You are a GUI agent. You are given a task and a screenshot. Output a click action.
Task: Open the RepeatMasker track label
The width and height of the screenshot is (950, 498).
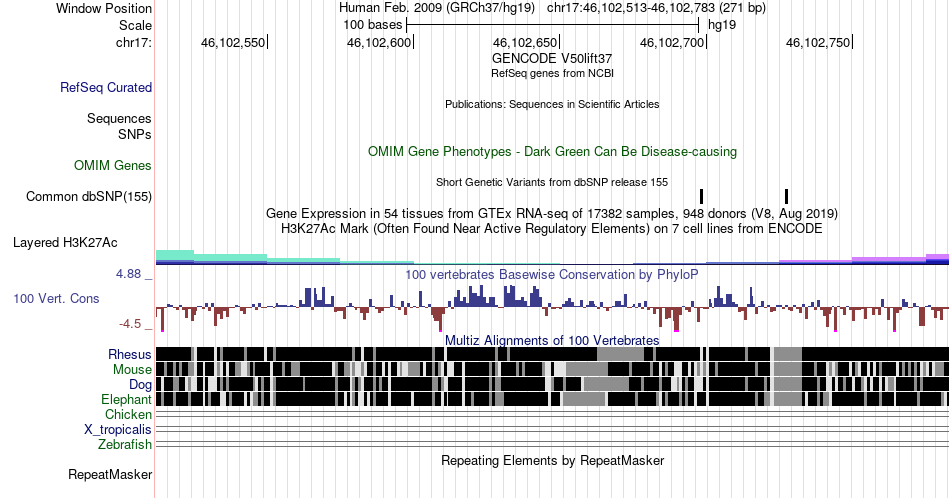point(110,474)
